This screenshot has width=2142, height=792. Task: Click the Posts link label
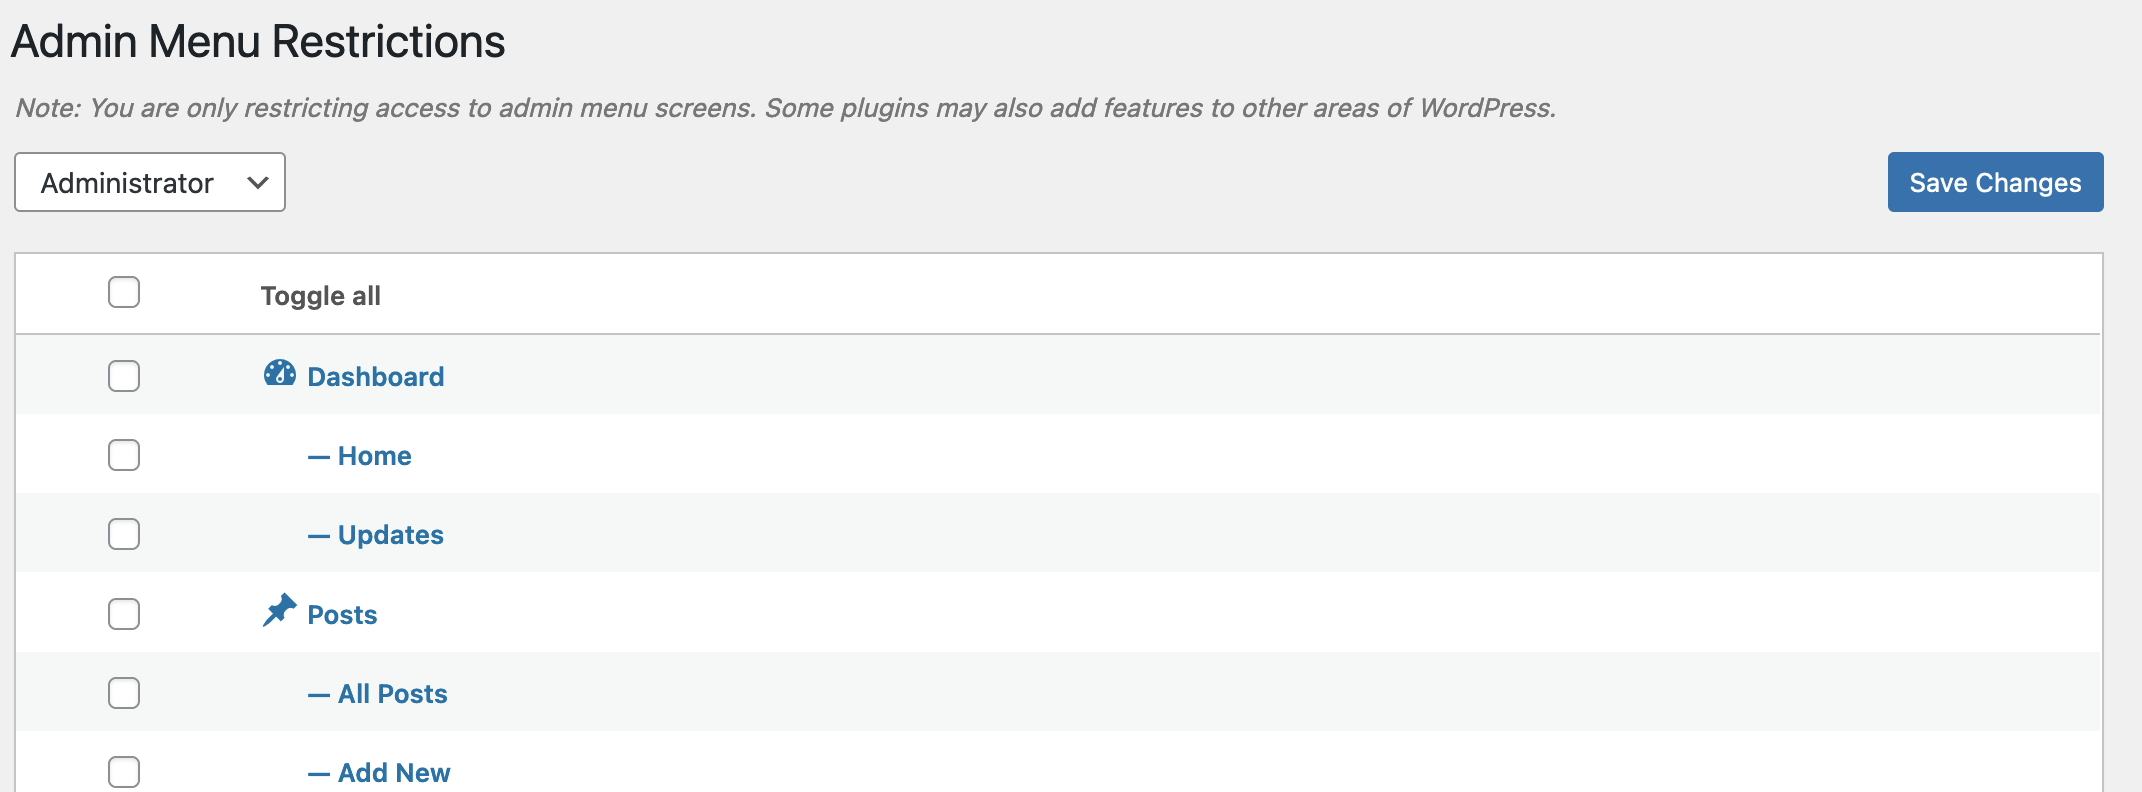342,614
